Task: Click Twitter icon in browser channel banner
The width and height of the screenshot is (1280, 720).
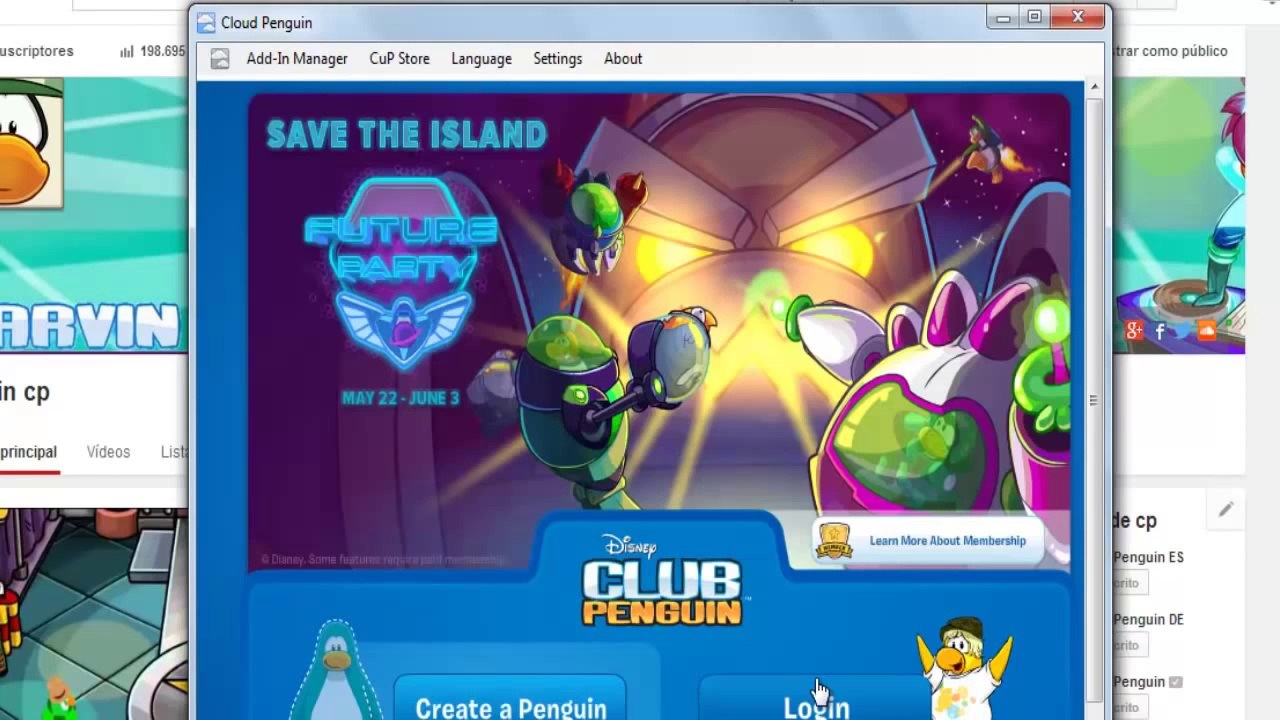Action: [1183, 331]
